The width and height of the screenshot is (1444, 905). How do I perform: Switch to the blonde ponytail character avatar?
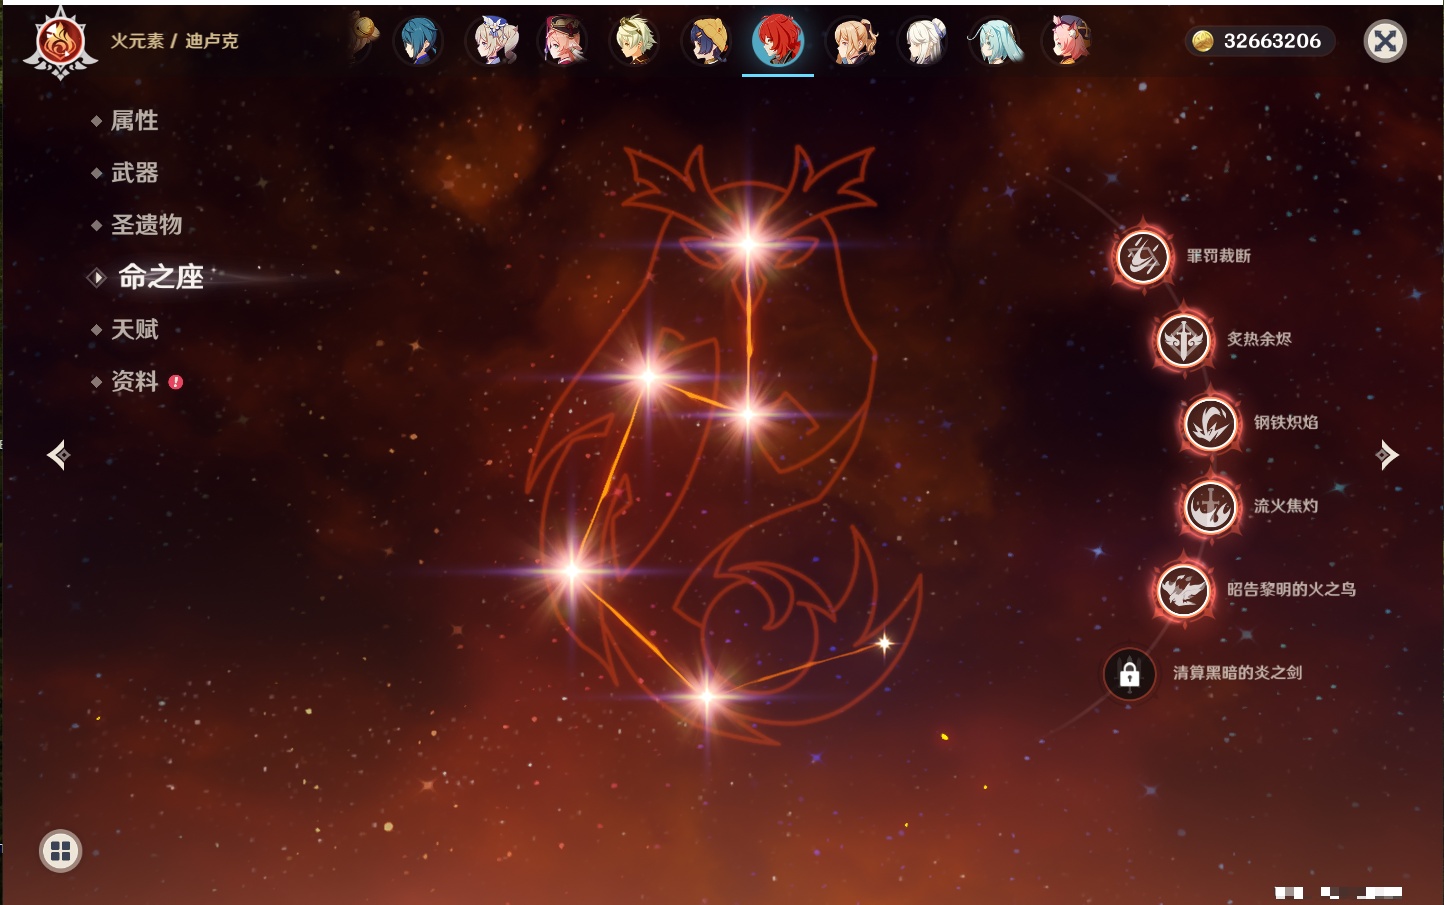pos(851,41)
